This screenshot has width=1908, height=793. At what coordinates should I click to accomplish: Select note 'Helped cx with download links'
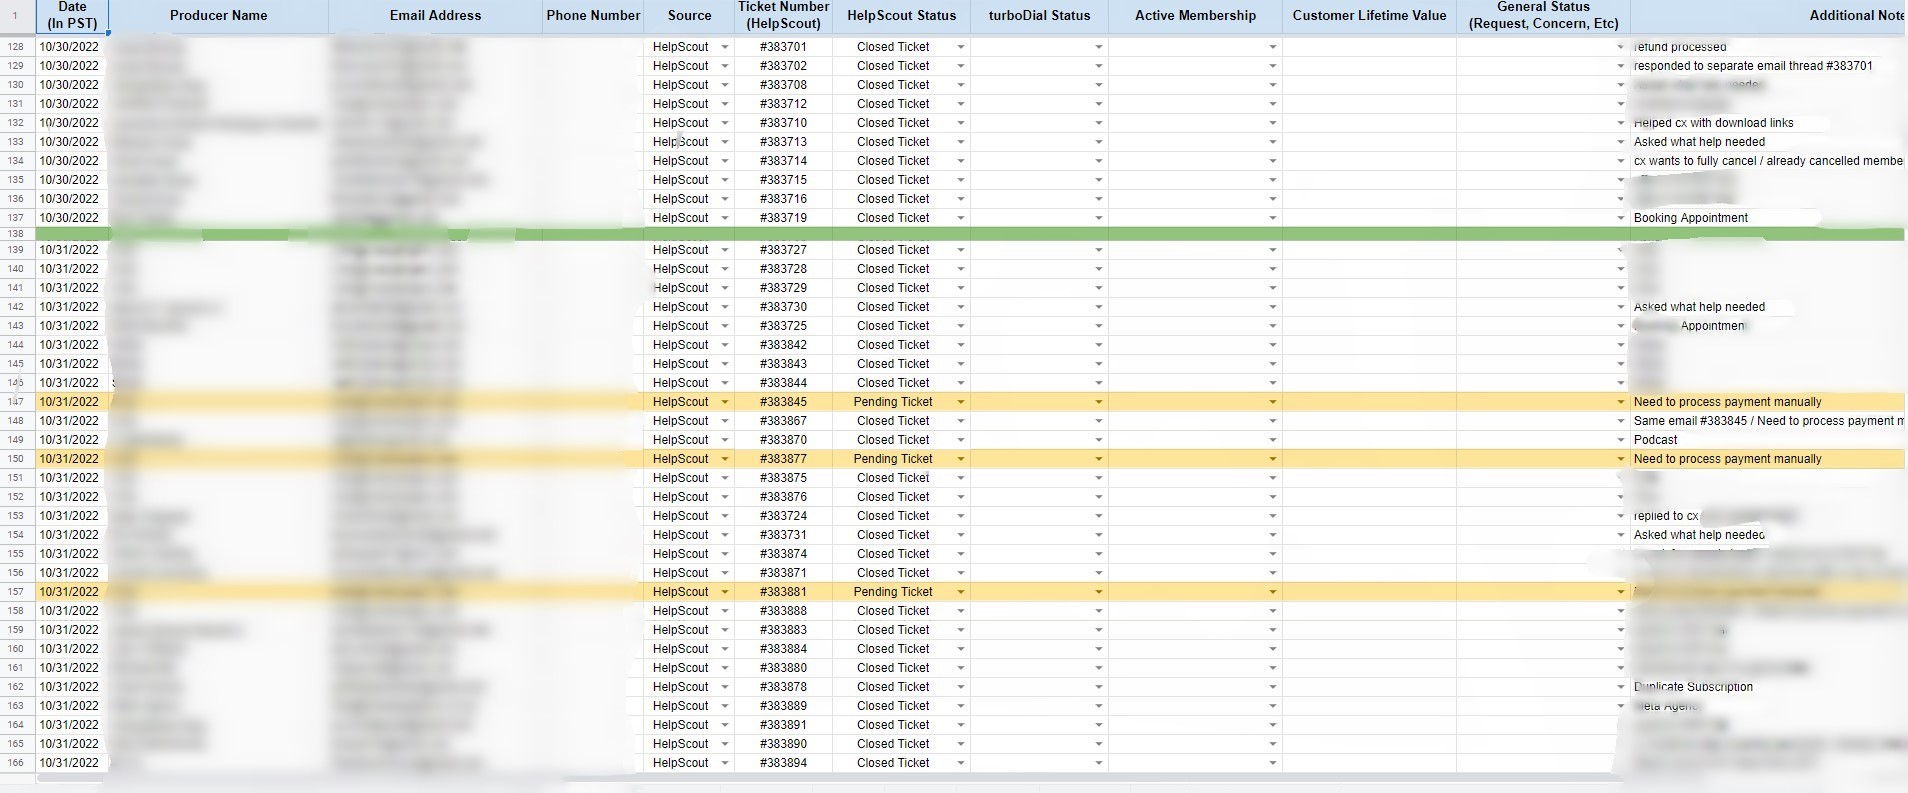pyautogui.click(x=1713, y=123)
